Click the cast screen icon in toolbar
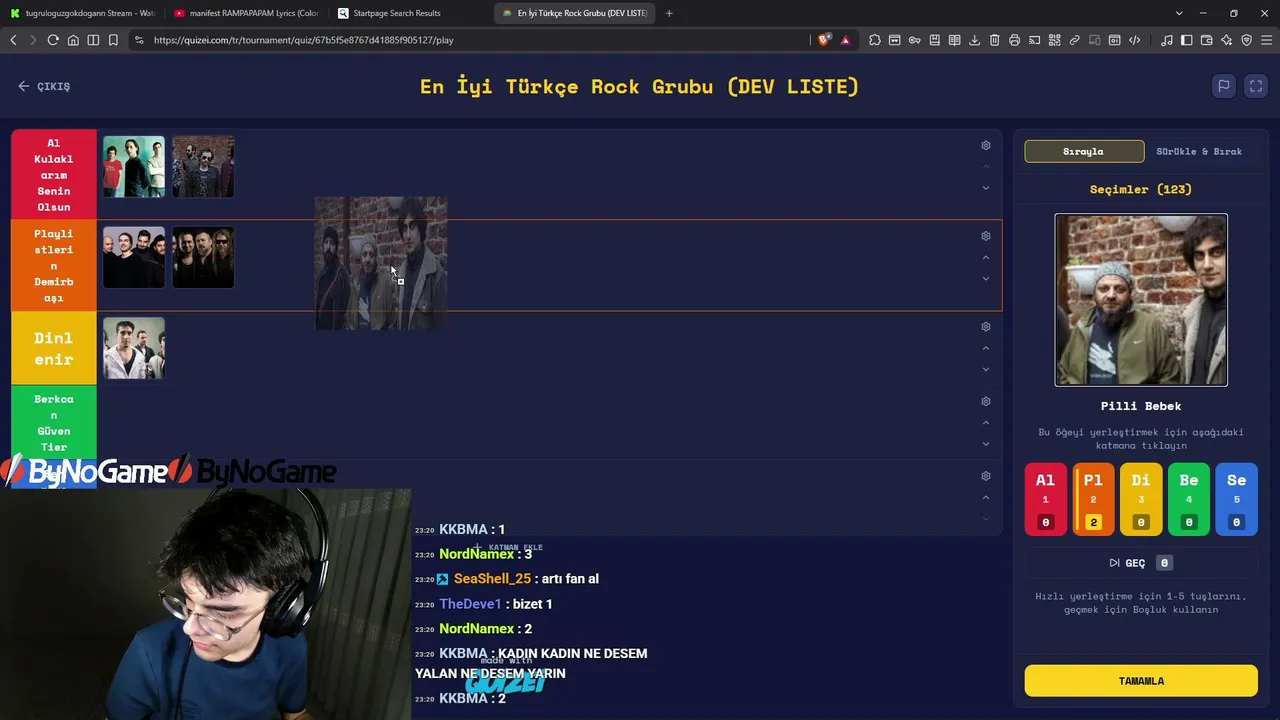This screenshot has width=1280, height=720. point(1035,40)
